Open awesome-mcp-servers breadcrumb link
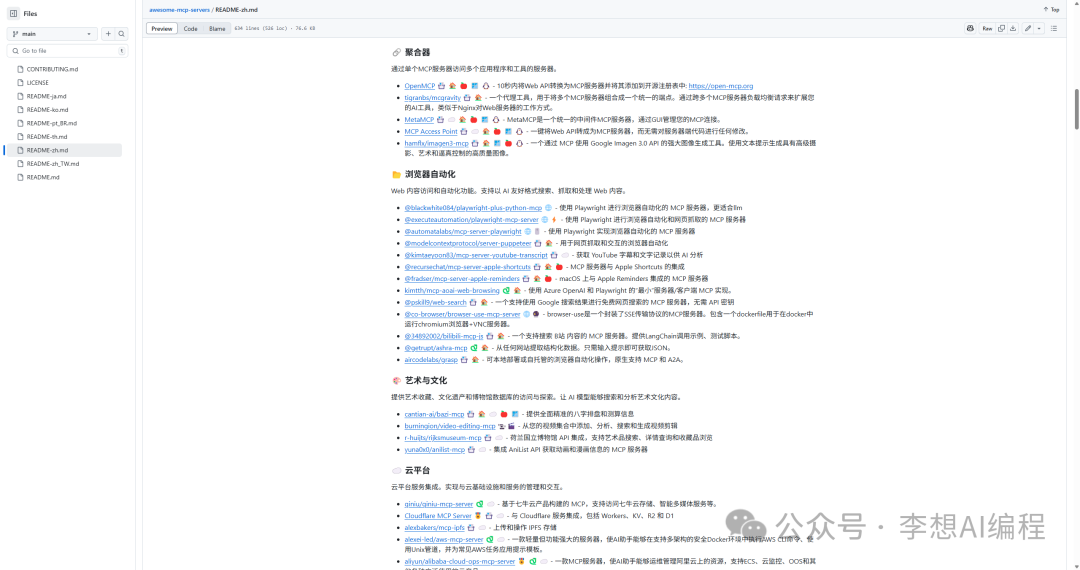This screenshot has width=1080, height=570. coord(179,10)
